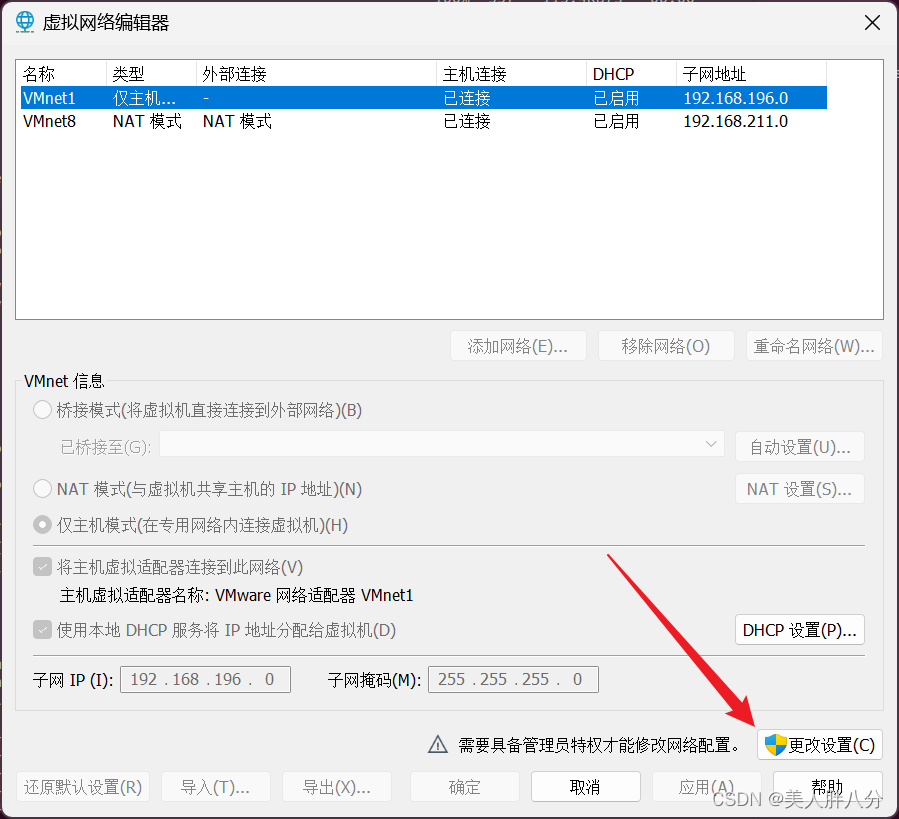
Task: Click the 子网掩码 input field
Action: pyautogui.click(x=513, y=679)
